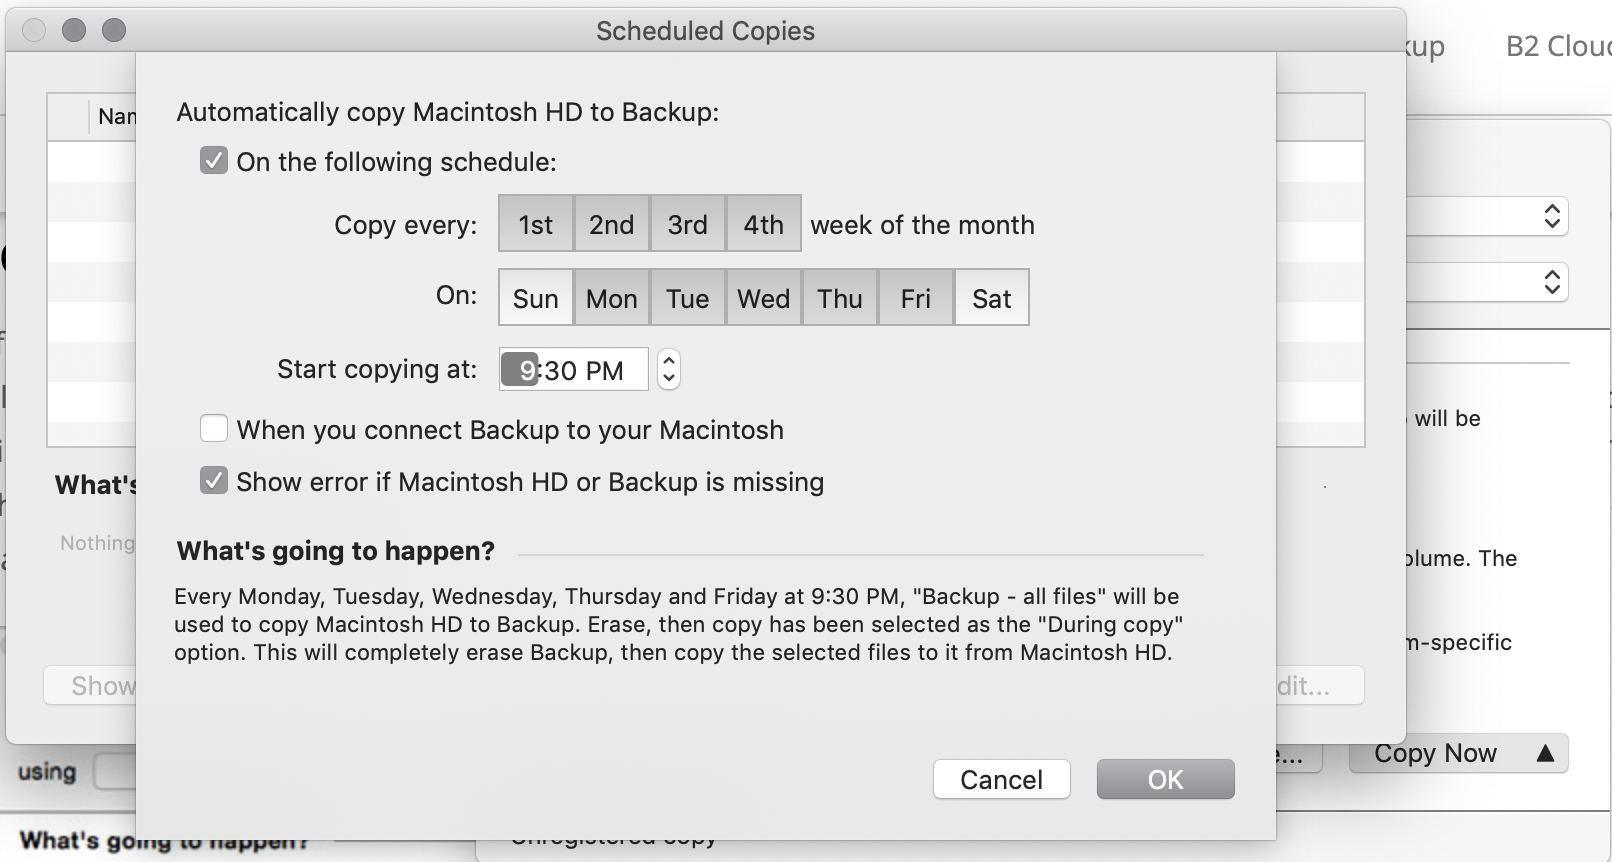Toggle the 4th week button
Screen dimensions: 1612x862
tap(764, 224)
